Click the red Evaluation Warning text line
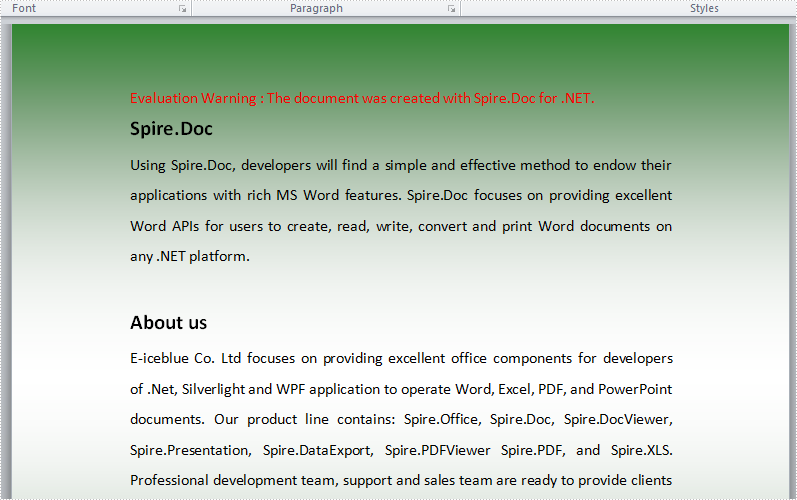This screenshot has width=797, height=500. tap(362, 98)
